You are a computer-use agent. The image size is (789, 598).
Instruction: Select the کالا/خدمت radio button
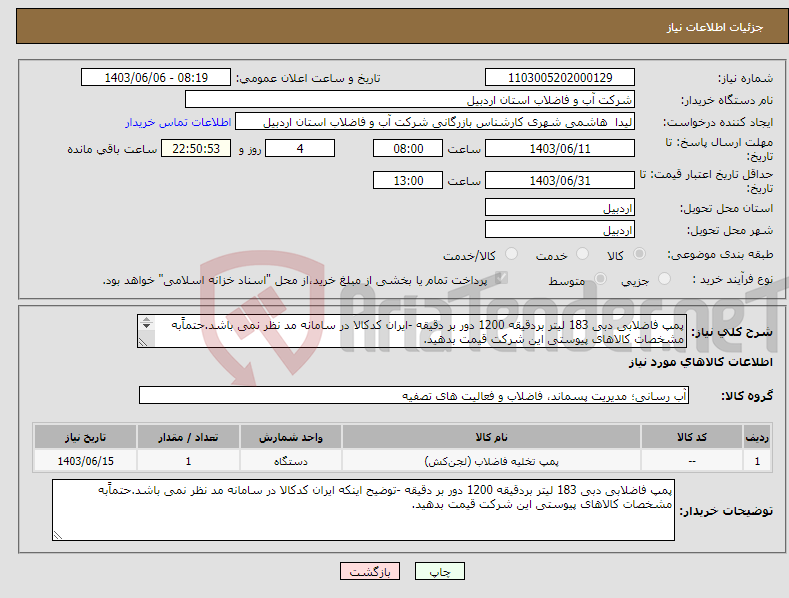click(511, 254)
